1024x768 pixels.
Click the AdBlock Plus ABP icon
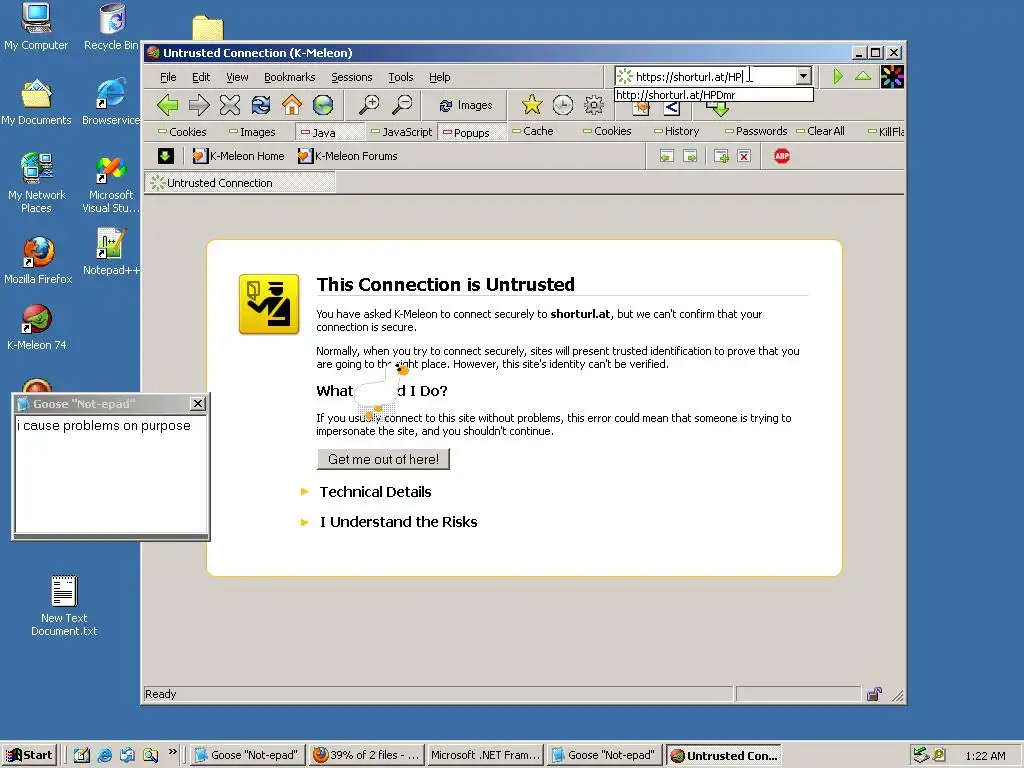point(782,156)
